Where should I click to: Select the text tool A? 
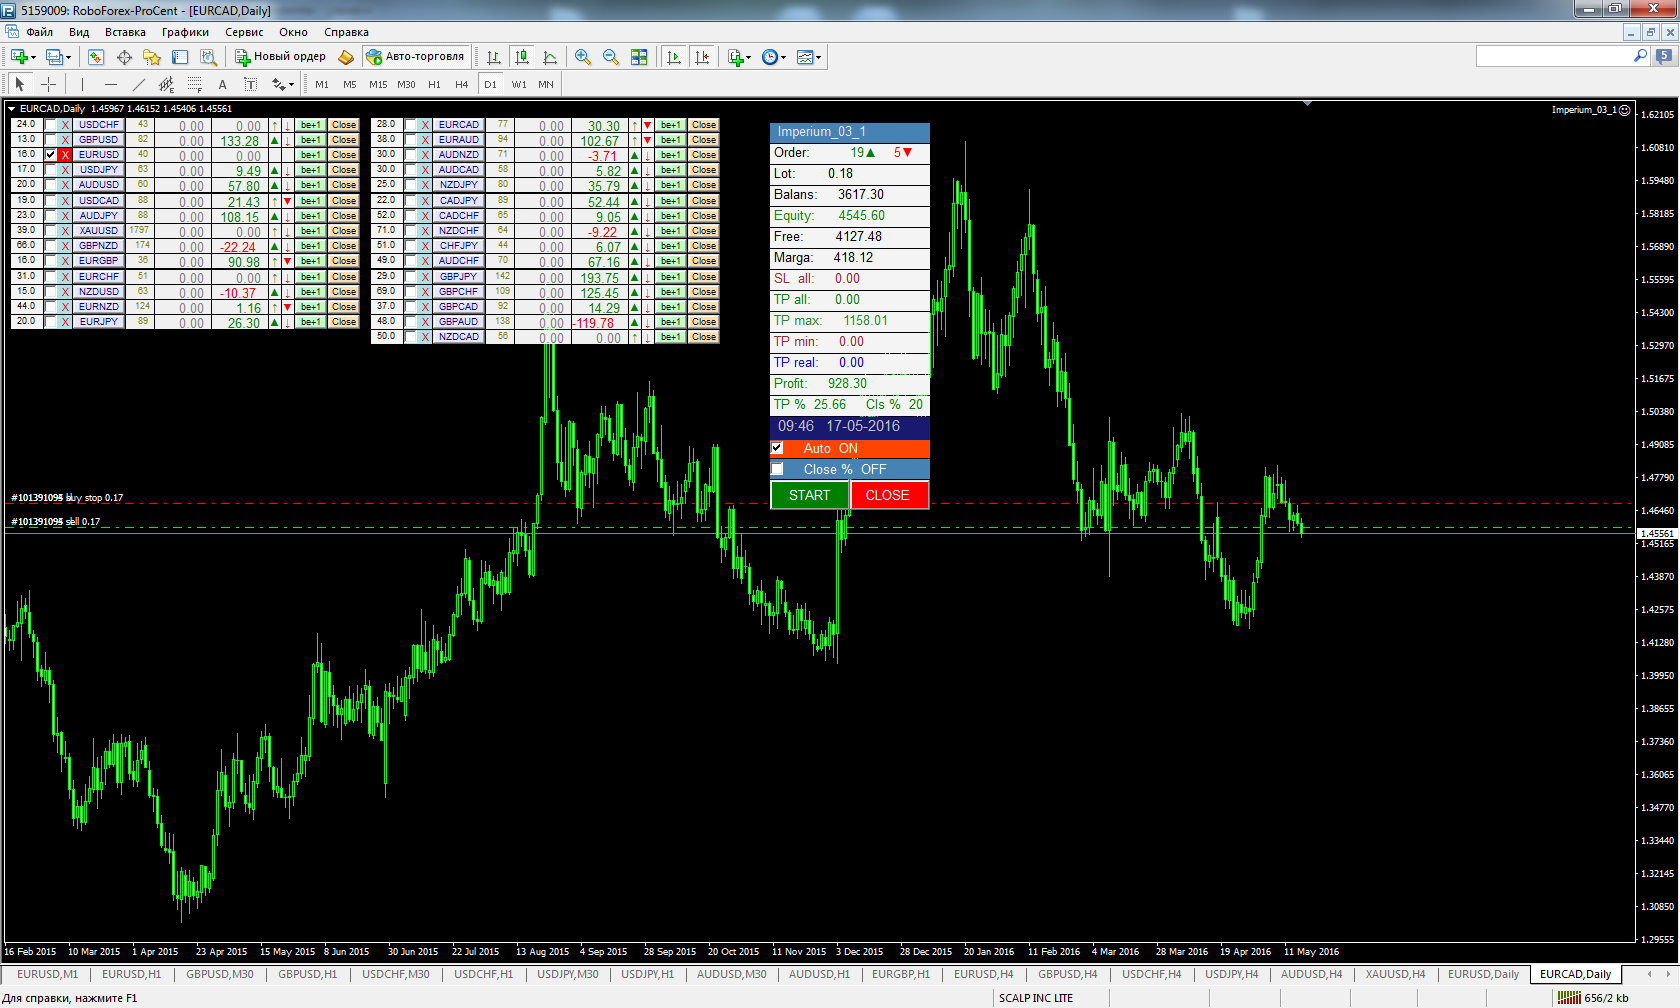(x=222, y=84)
